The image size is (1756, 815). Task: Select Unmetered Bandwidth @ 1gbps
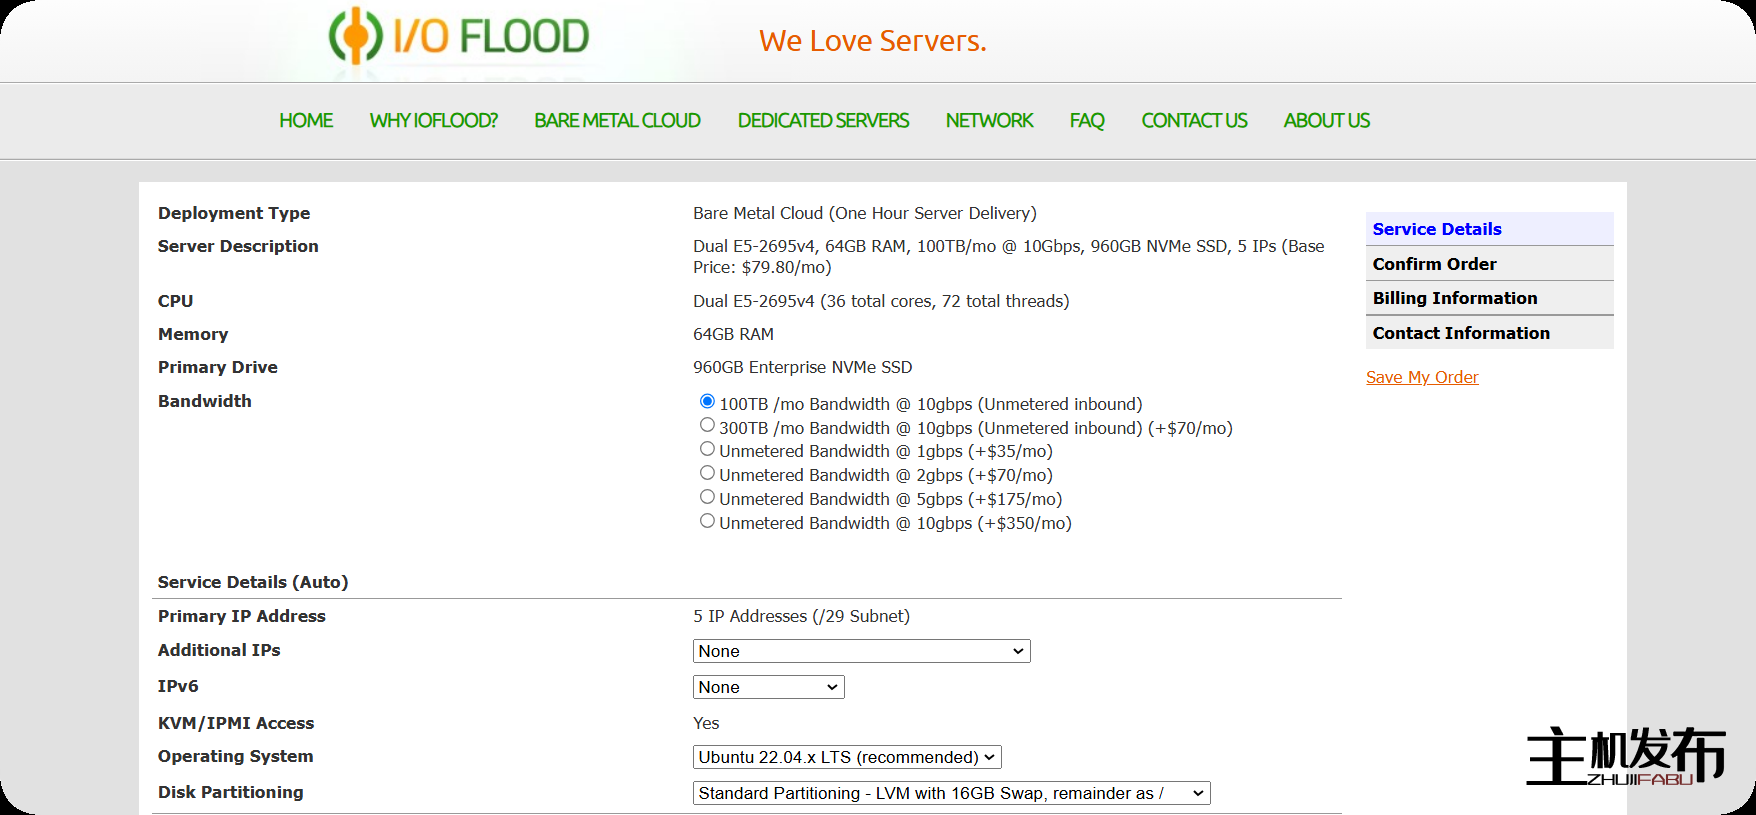tap(707, 449)
